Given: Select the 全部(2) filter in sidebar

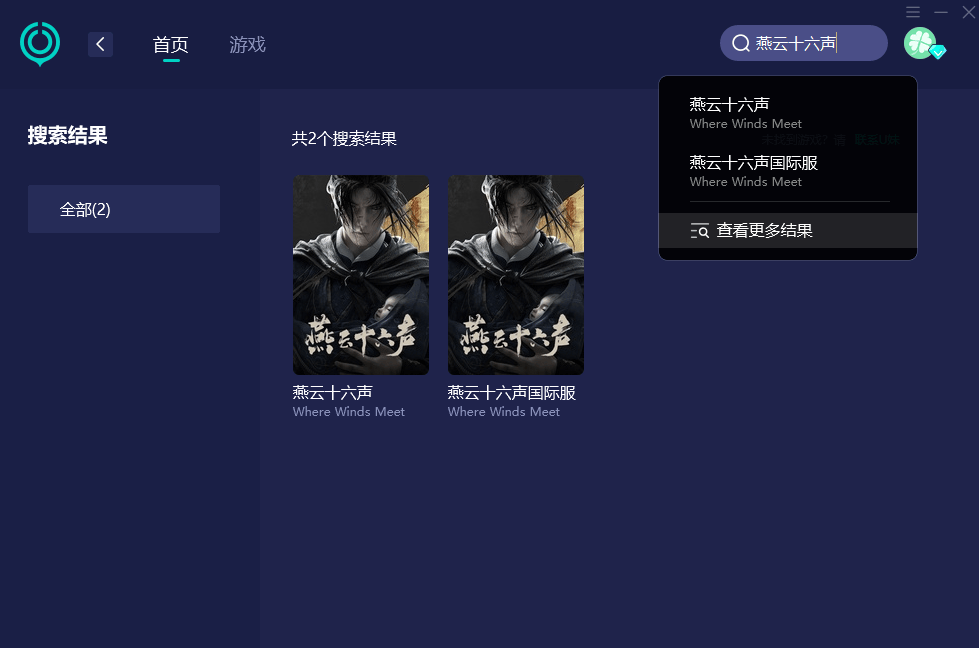Looking at the screenshot, I should pos(124,209).
